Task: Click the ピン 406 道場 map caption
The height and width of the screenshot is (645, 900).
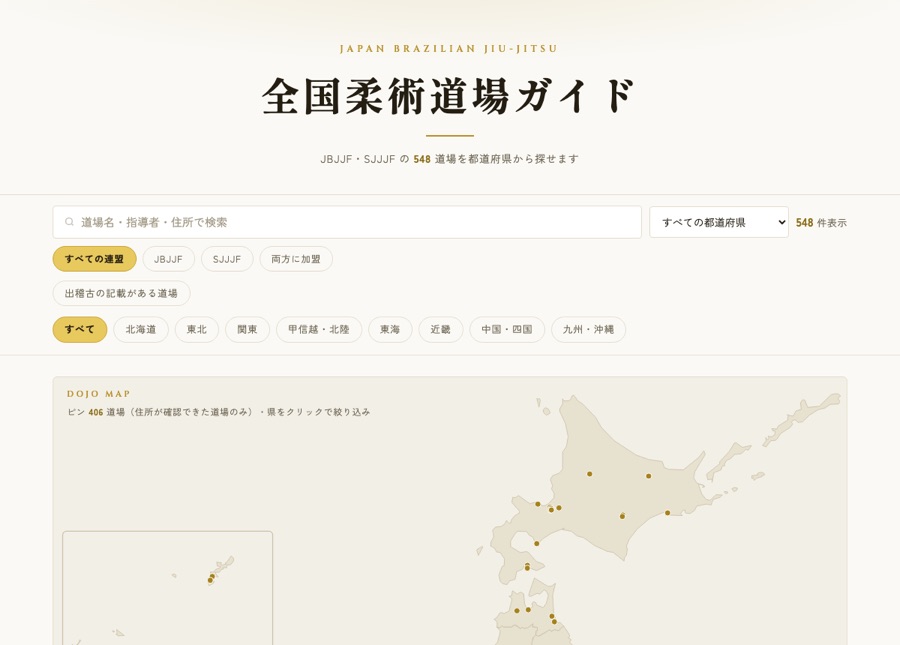Action: (219, 412)
